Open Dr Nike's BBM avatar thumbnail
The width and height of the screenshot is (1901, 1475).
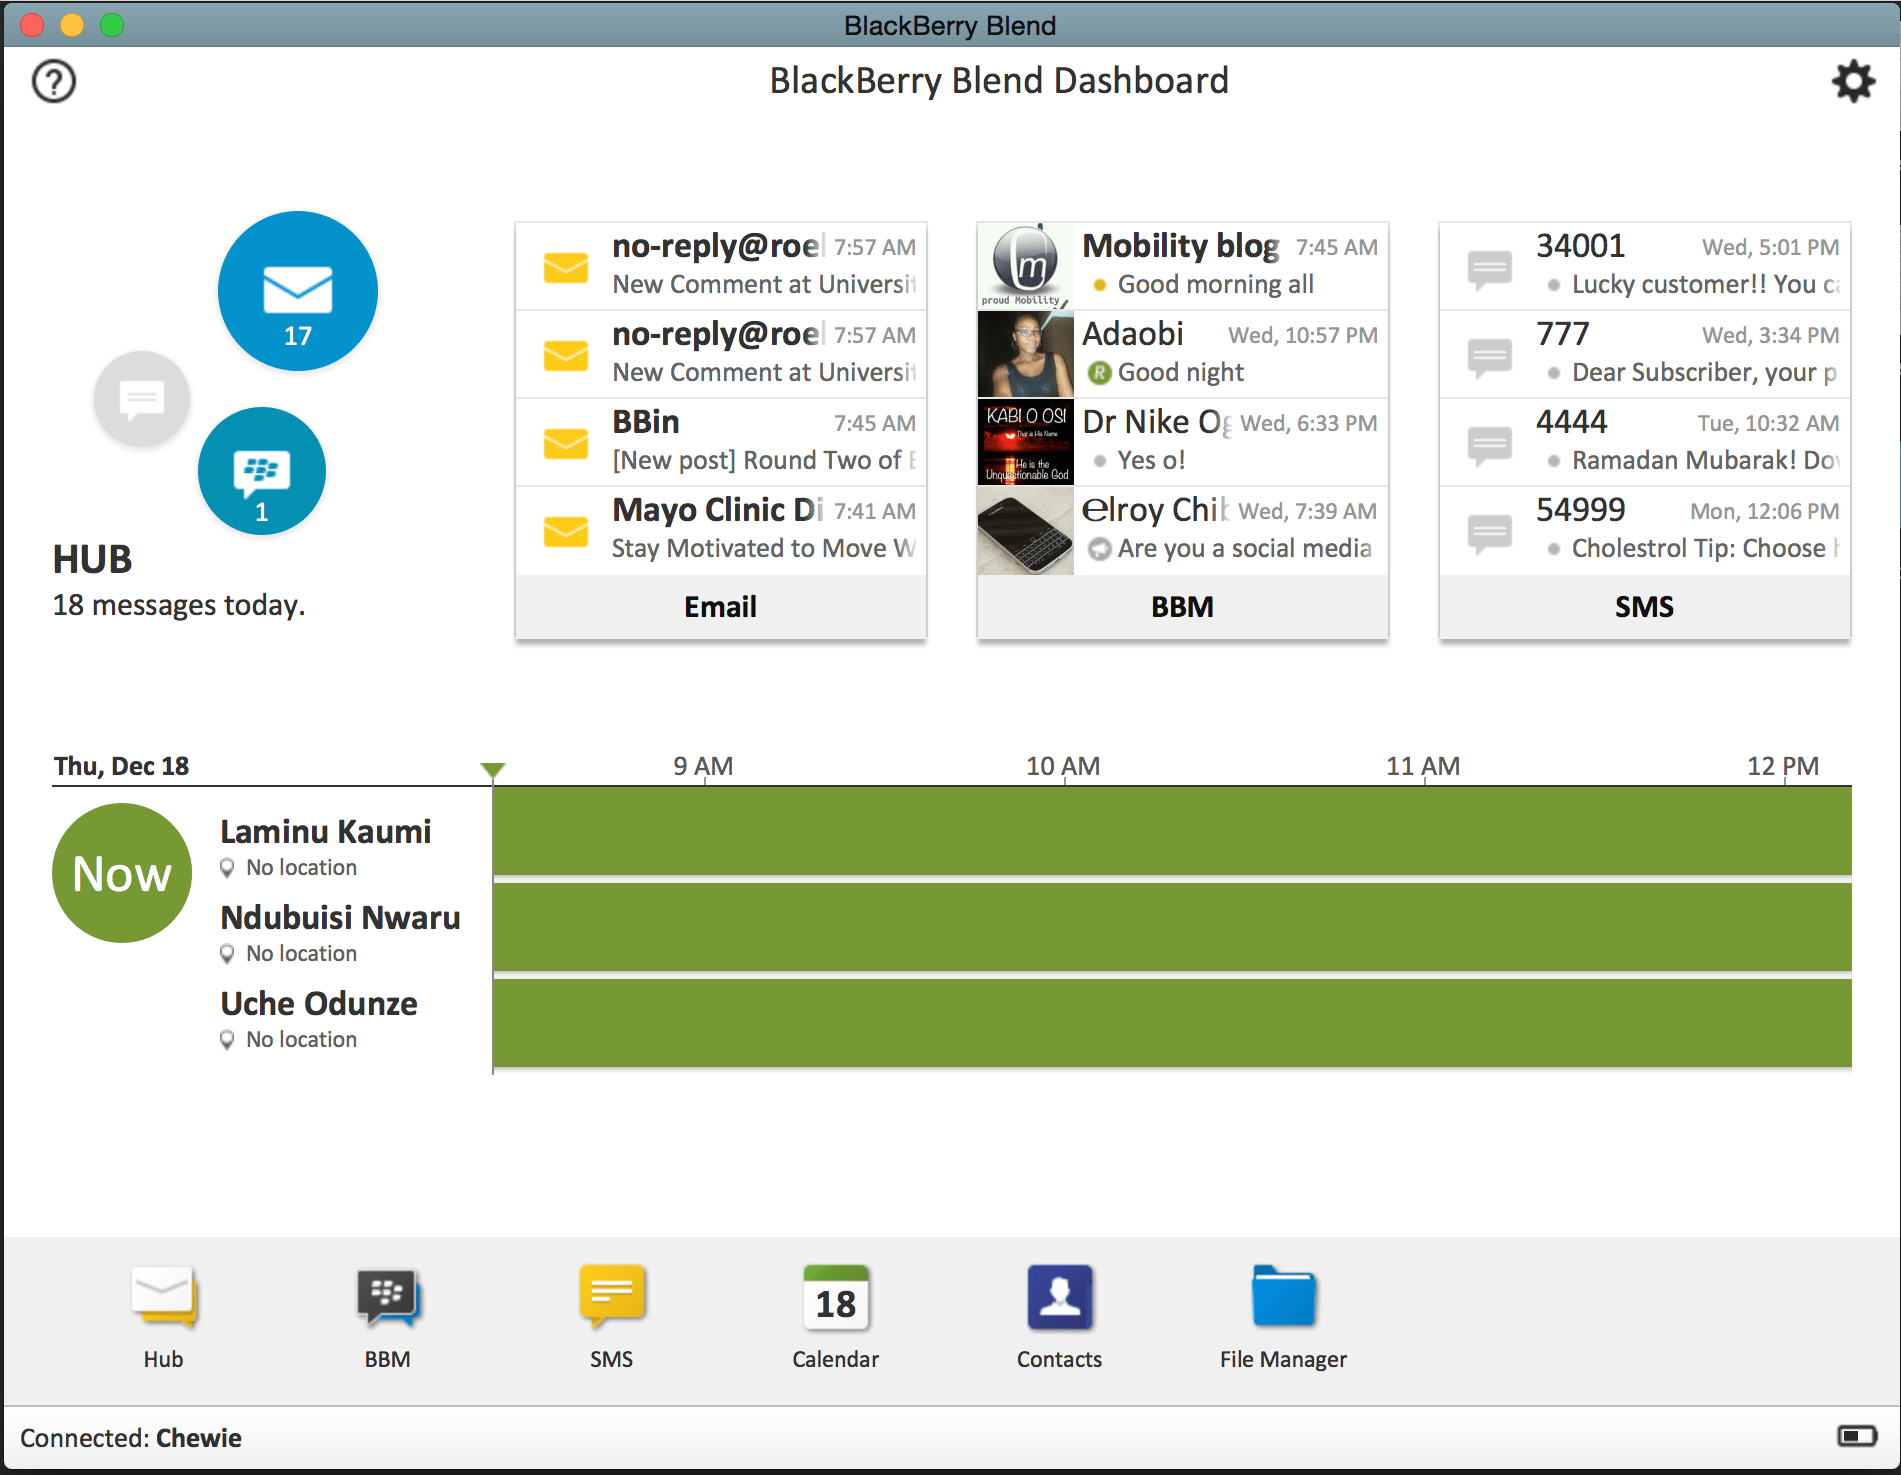coord(1026,442)
